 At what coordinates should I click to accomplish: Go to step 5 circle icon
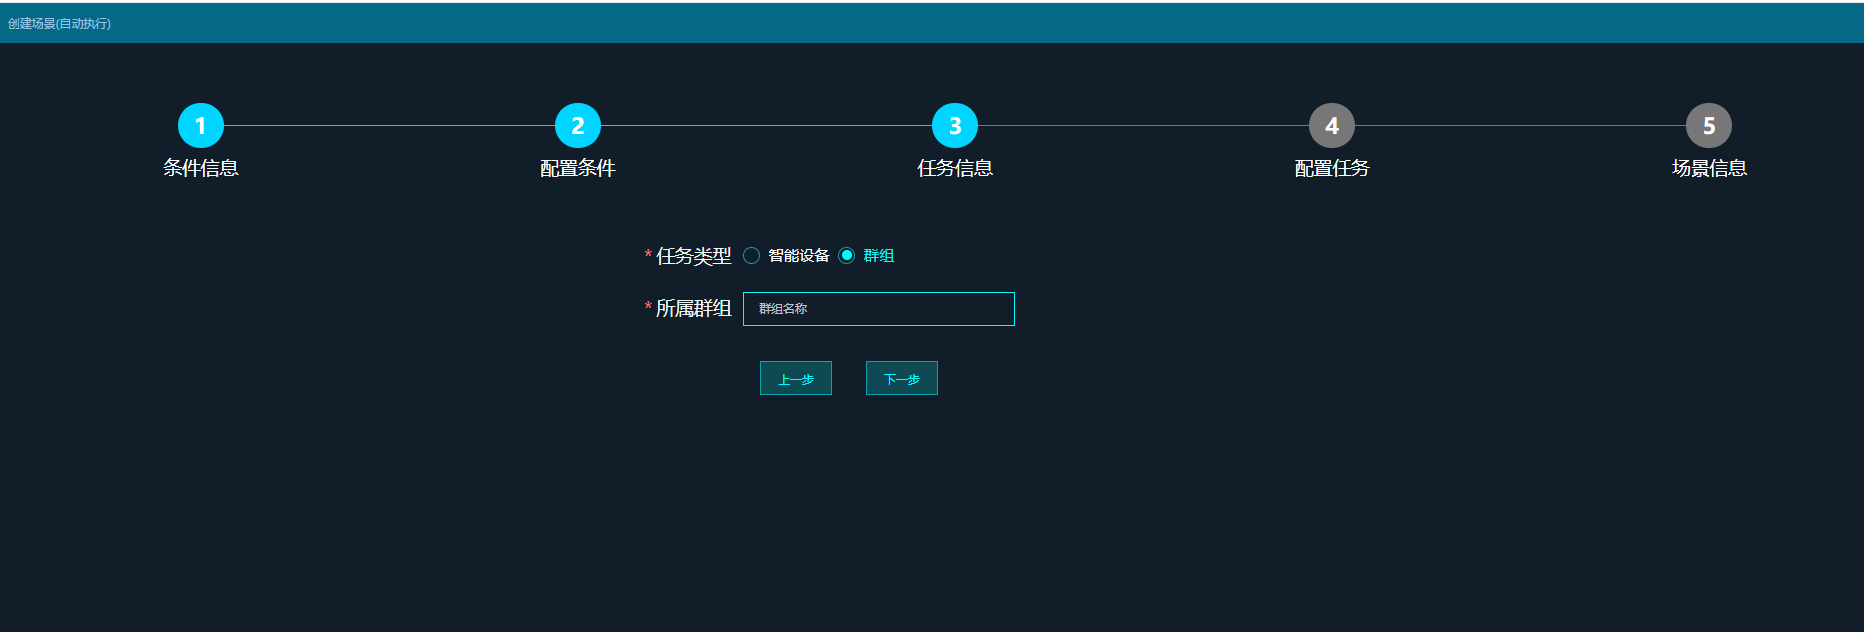tap(1708, 126)
